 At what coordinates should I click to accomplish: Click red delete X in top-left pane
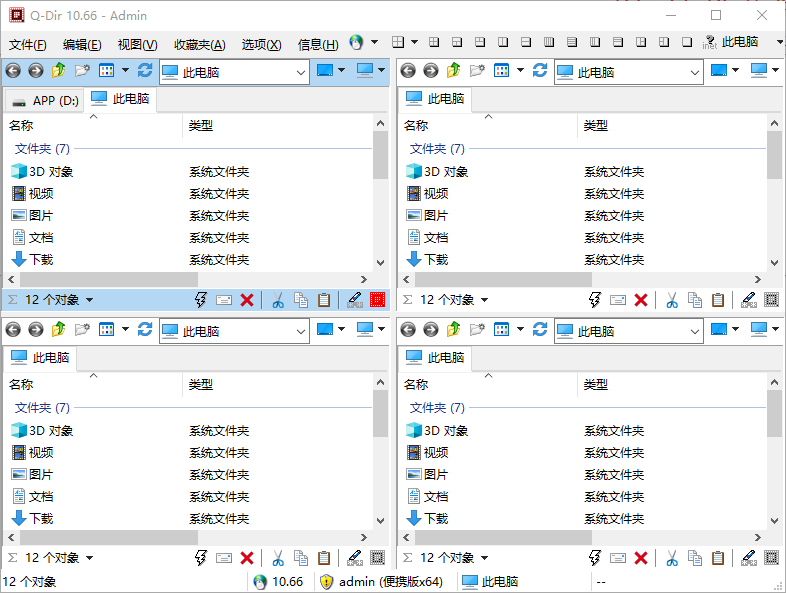point(247,300)
